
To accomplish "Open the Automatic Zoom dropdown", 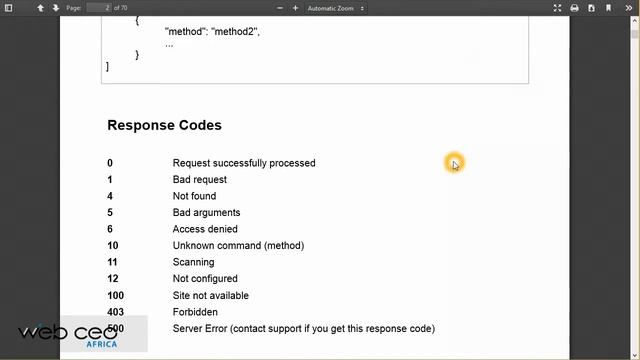I will [x=336, y=8].
